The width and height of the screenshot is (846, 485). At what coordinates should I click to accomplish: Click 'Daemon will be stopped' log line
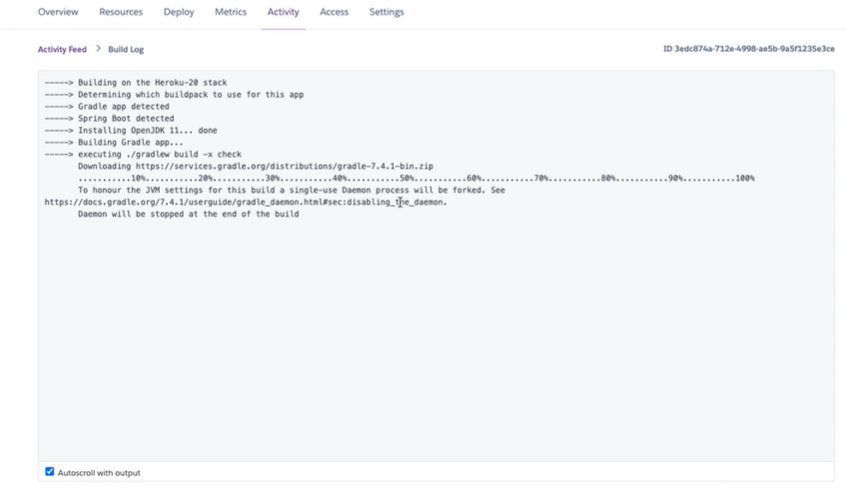tap(188, 214)
